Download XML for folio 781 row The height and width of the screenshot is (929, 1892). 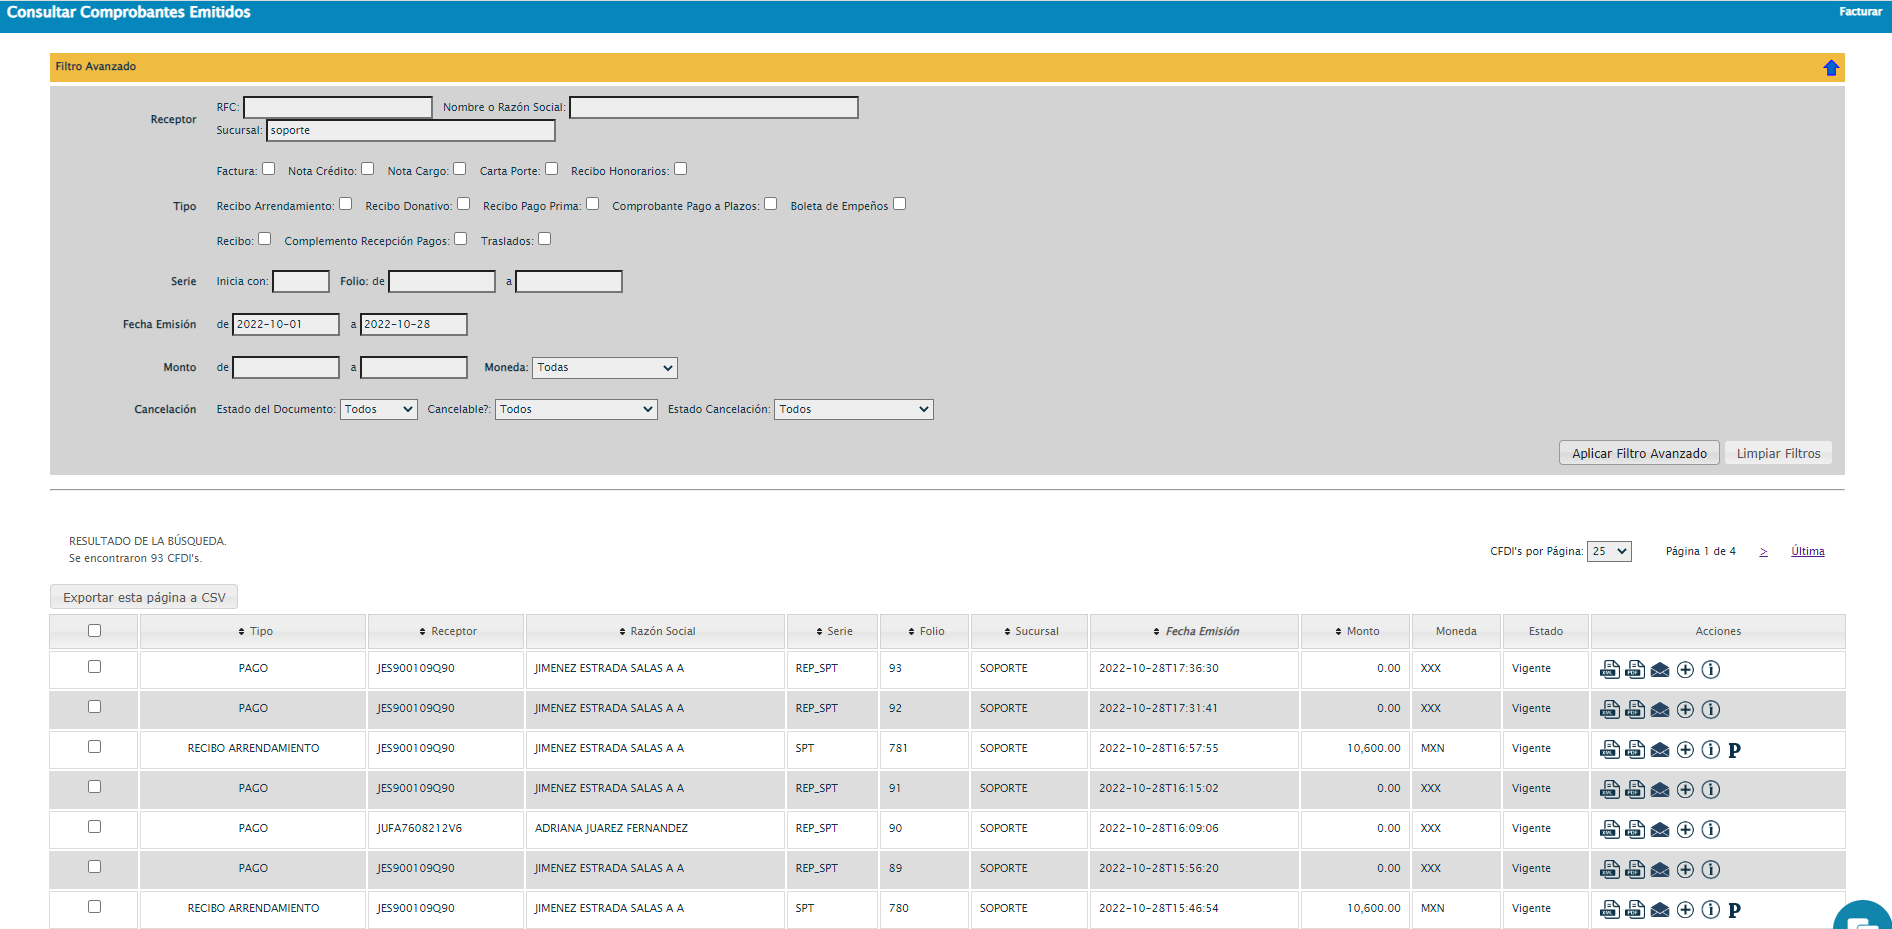(x=1610, y=749)
